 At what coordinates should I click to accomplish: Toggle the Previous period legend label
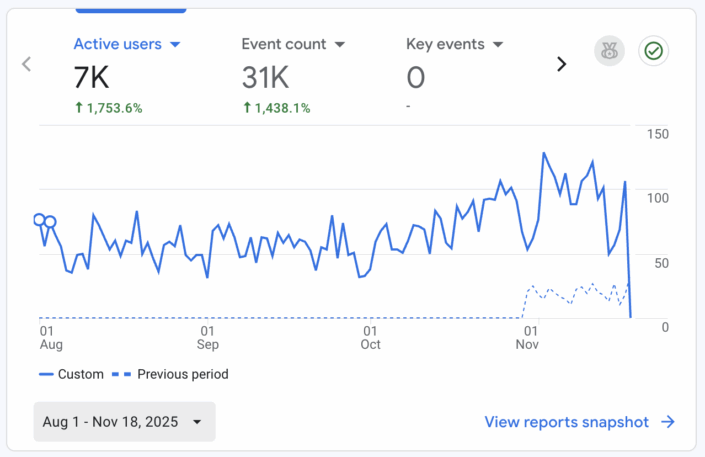[182, 374]
